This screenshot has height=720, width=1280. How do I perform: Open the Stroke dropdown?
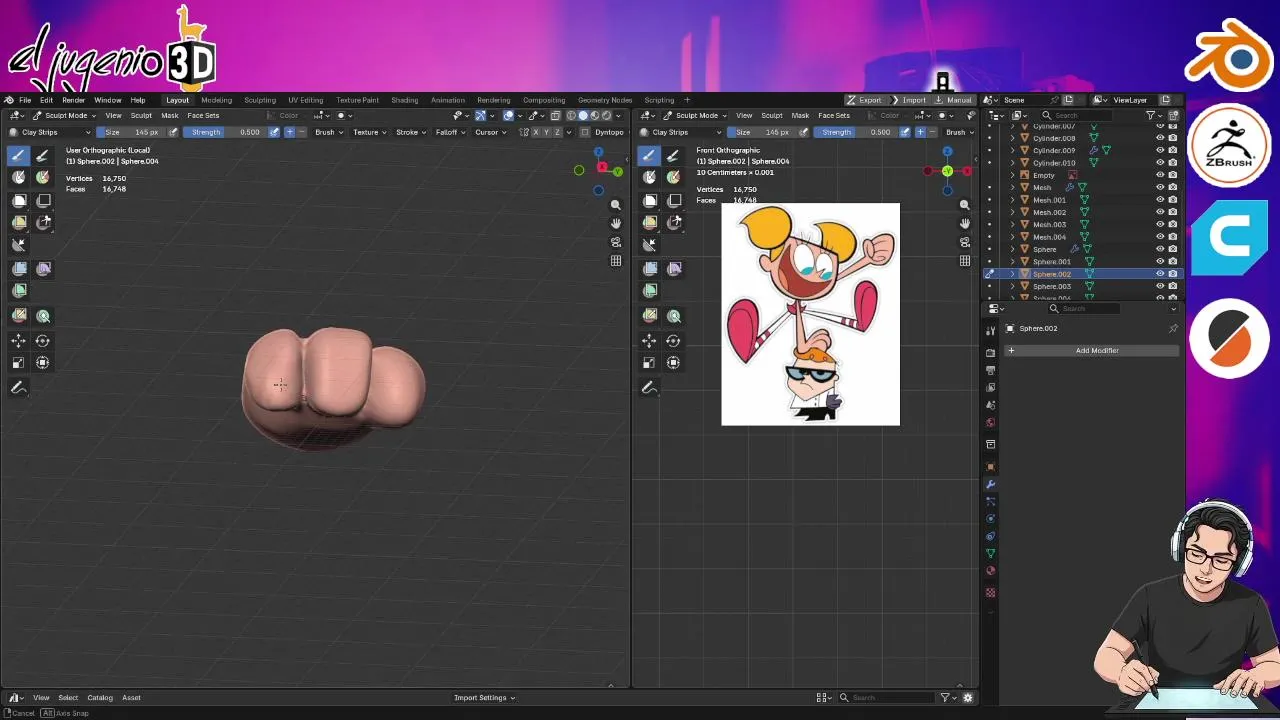point(410,132)
